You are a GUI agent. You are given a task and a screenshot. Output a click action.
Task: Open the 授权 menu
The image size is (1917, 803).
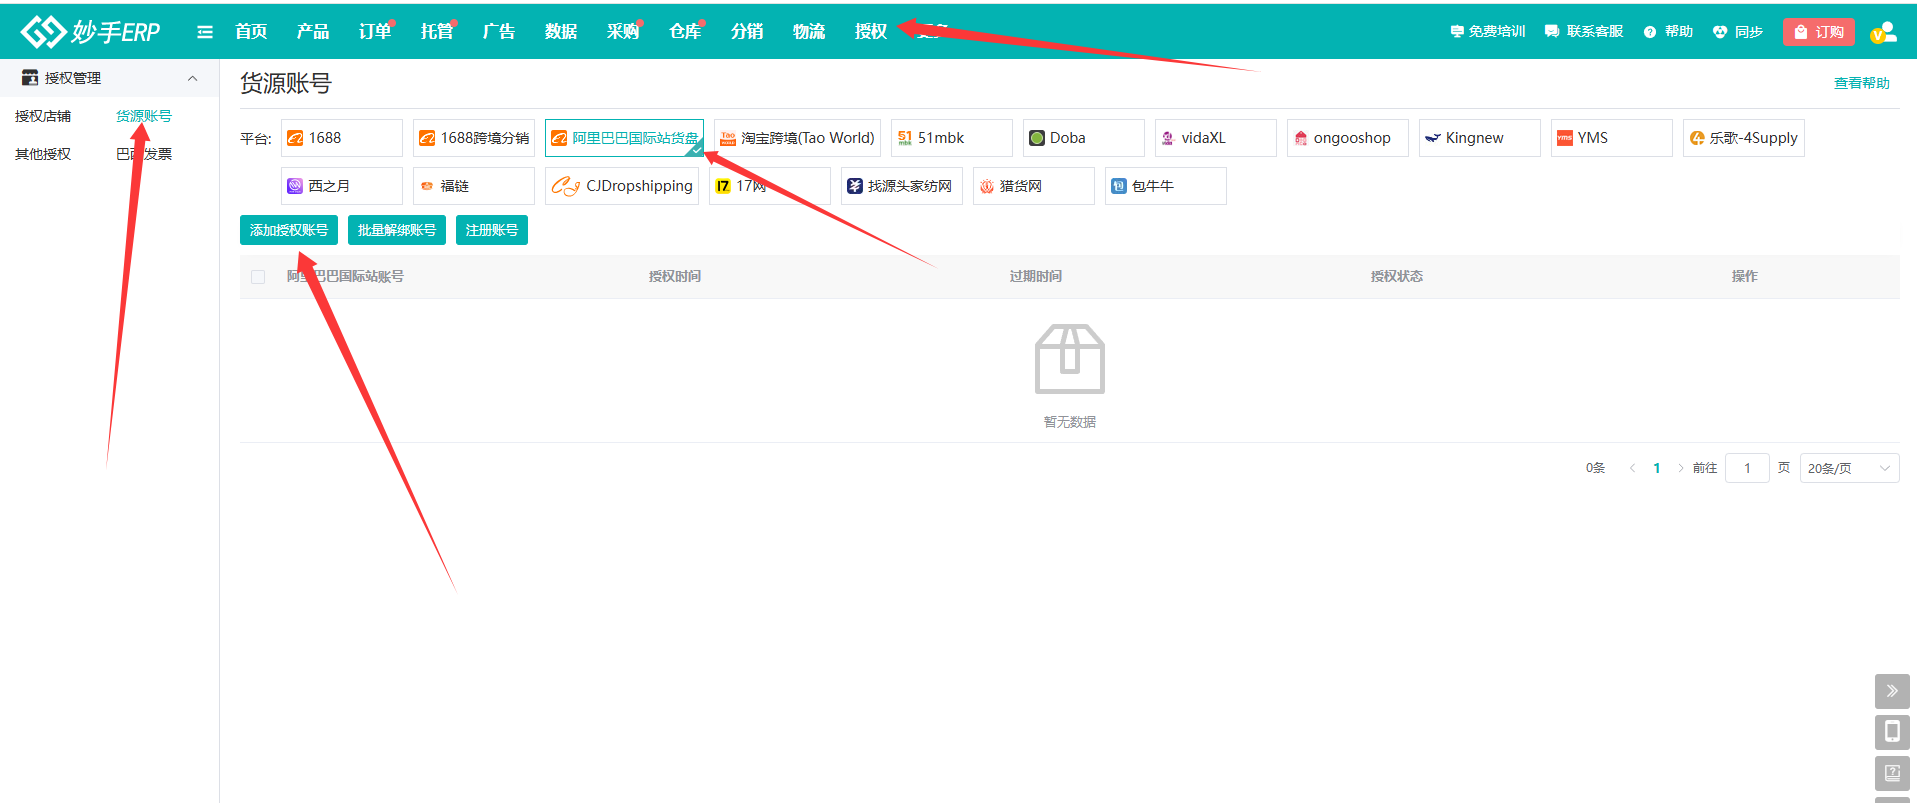pyautogui.click(x=871, y=32)
